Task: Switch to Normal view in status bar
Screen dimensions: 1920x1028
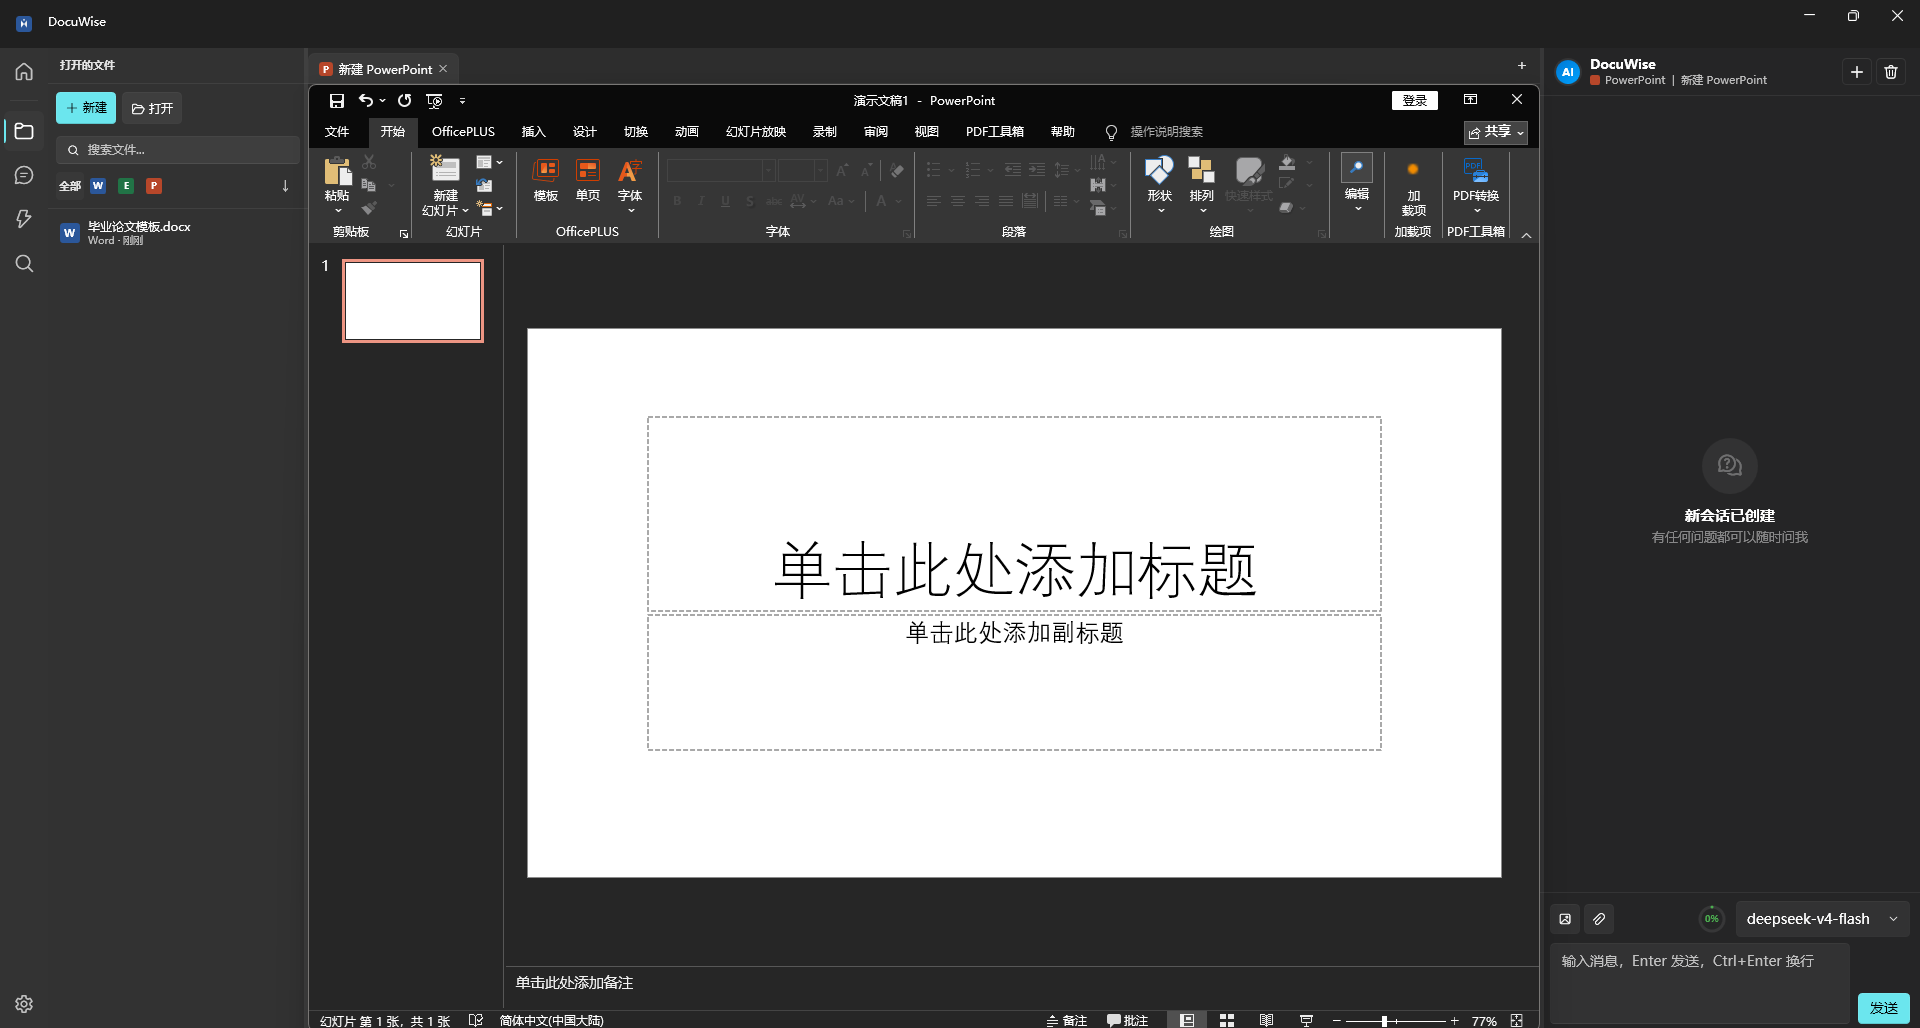Action: click(x=1187, y=1020)
